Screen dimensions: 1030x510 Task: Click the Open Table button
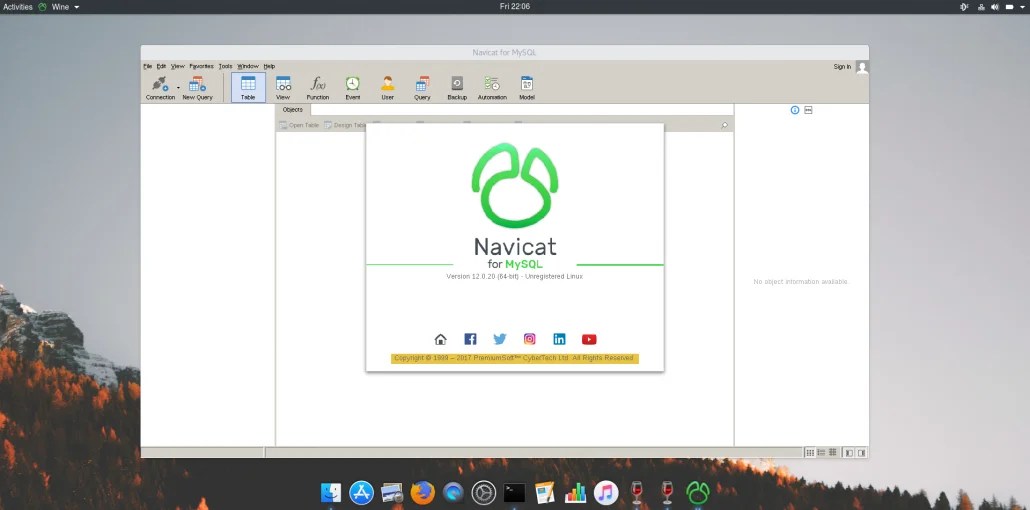(300, 125)
